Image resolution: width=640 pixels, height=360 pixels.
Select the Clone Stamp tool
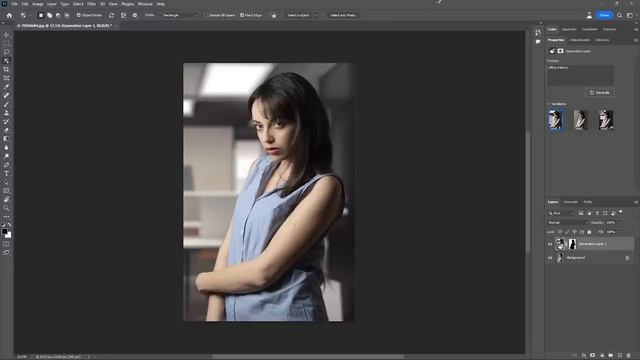pos(6,113)
